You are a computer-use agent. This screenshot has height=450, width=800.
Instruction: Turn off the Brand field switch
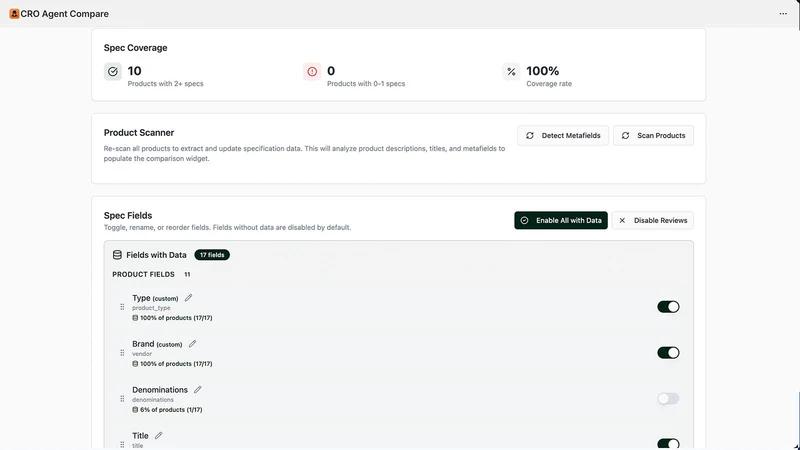[668, 353]
